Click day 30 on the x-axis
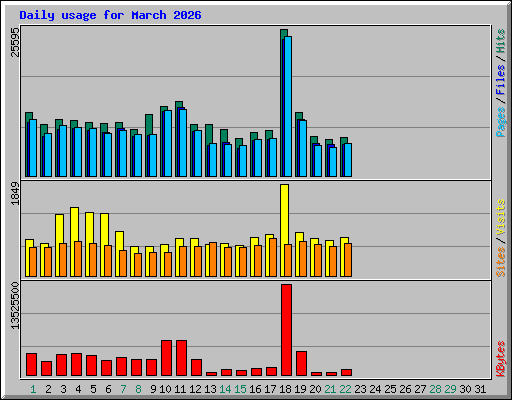The height and width of the screenshot is (400, 512). click(x=465, y=389)
